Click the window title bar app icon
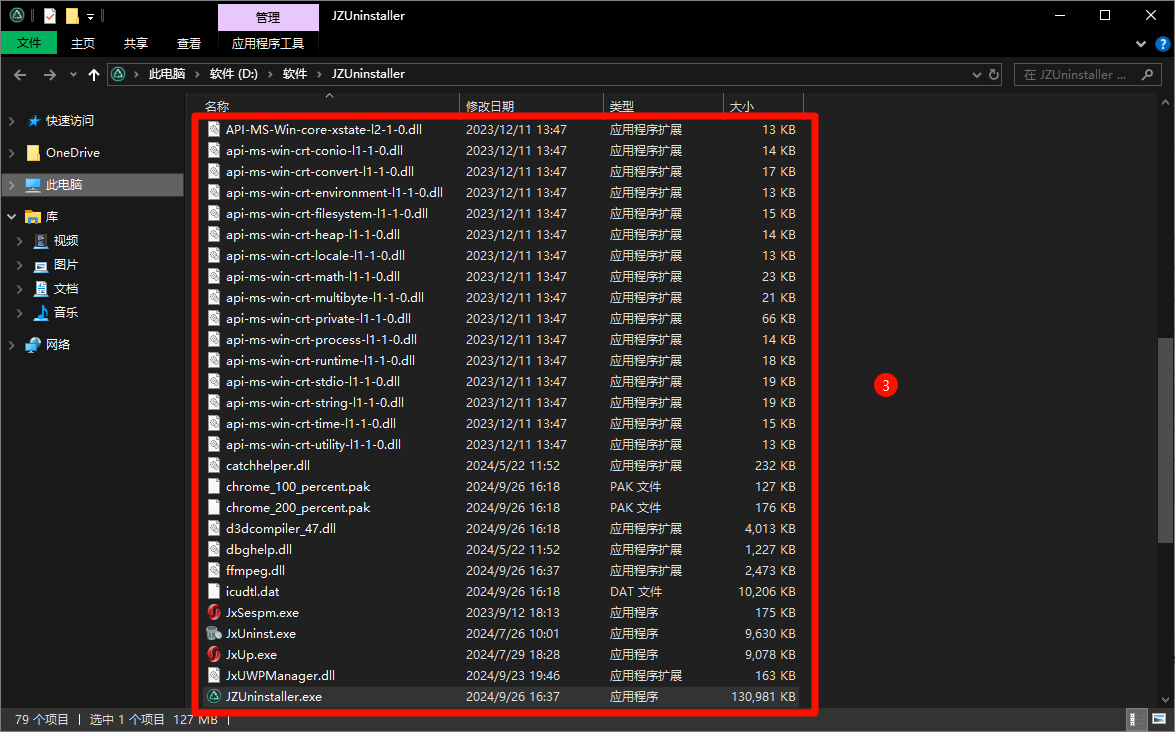 pos(16,15)
